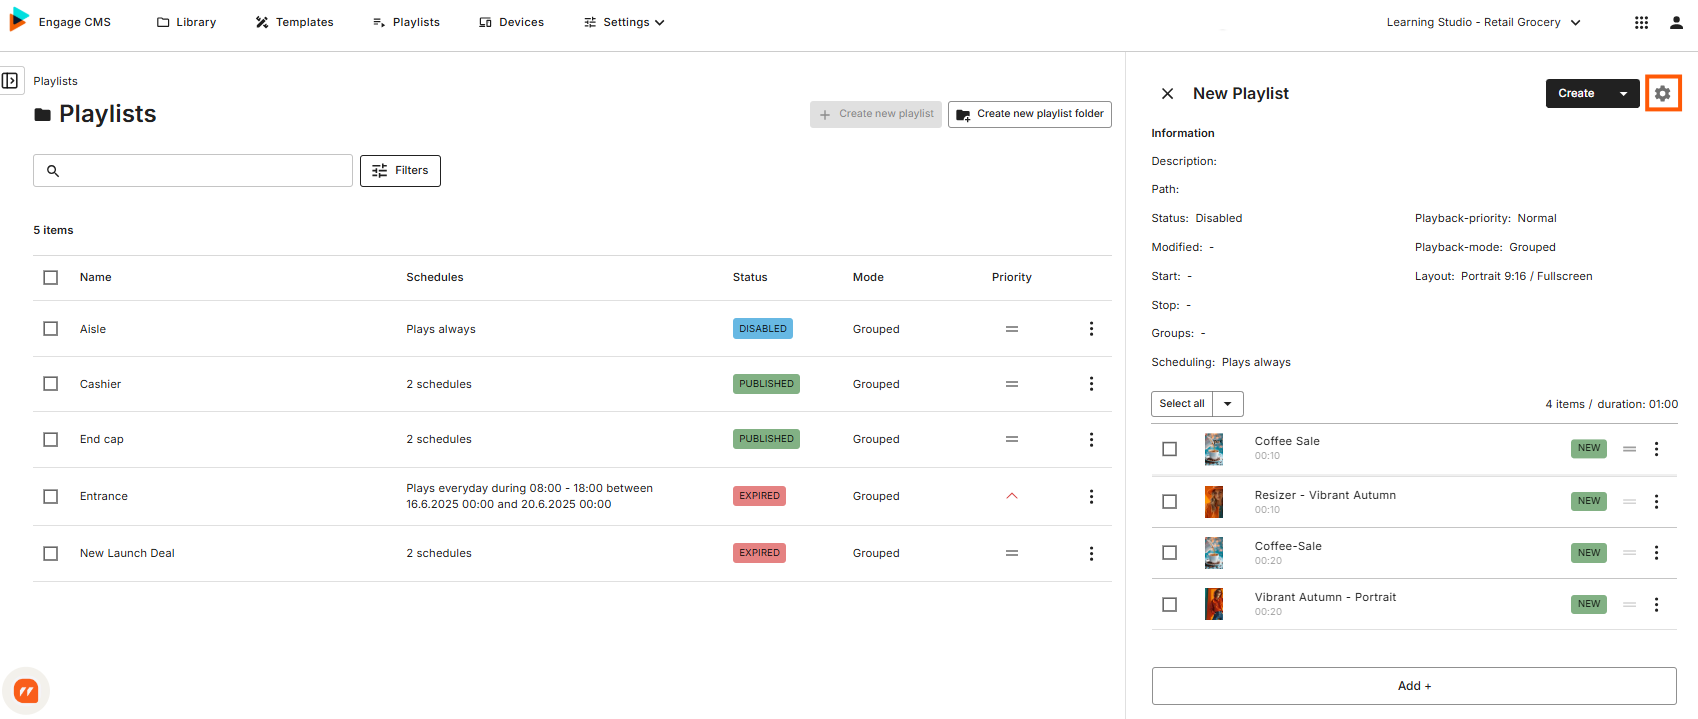Viewport: 1698px width, 719px height.
Task: Click the Add + button
Action: coord(1414,686)
